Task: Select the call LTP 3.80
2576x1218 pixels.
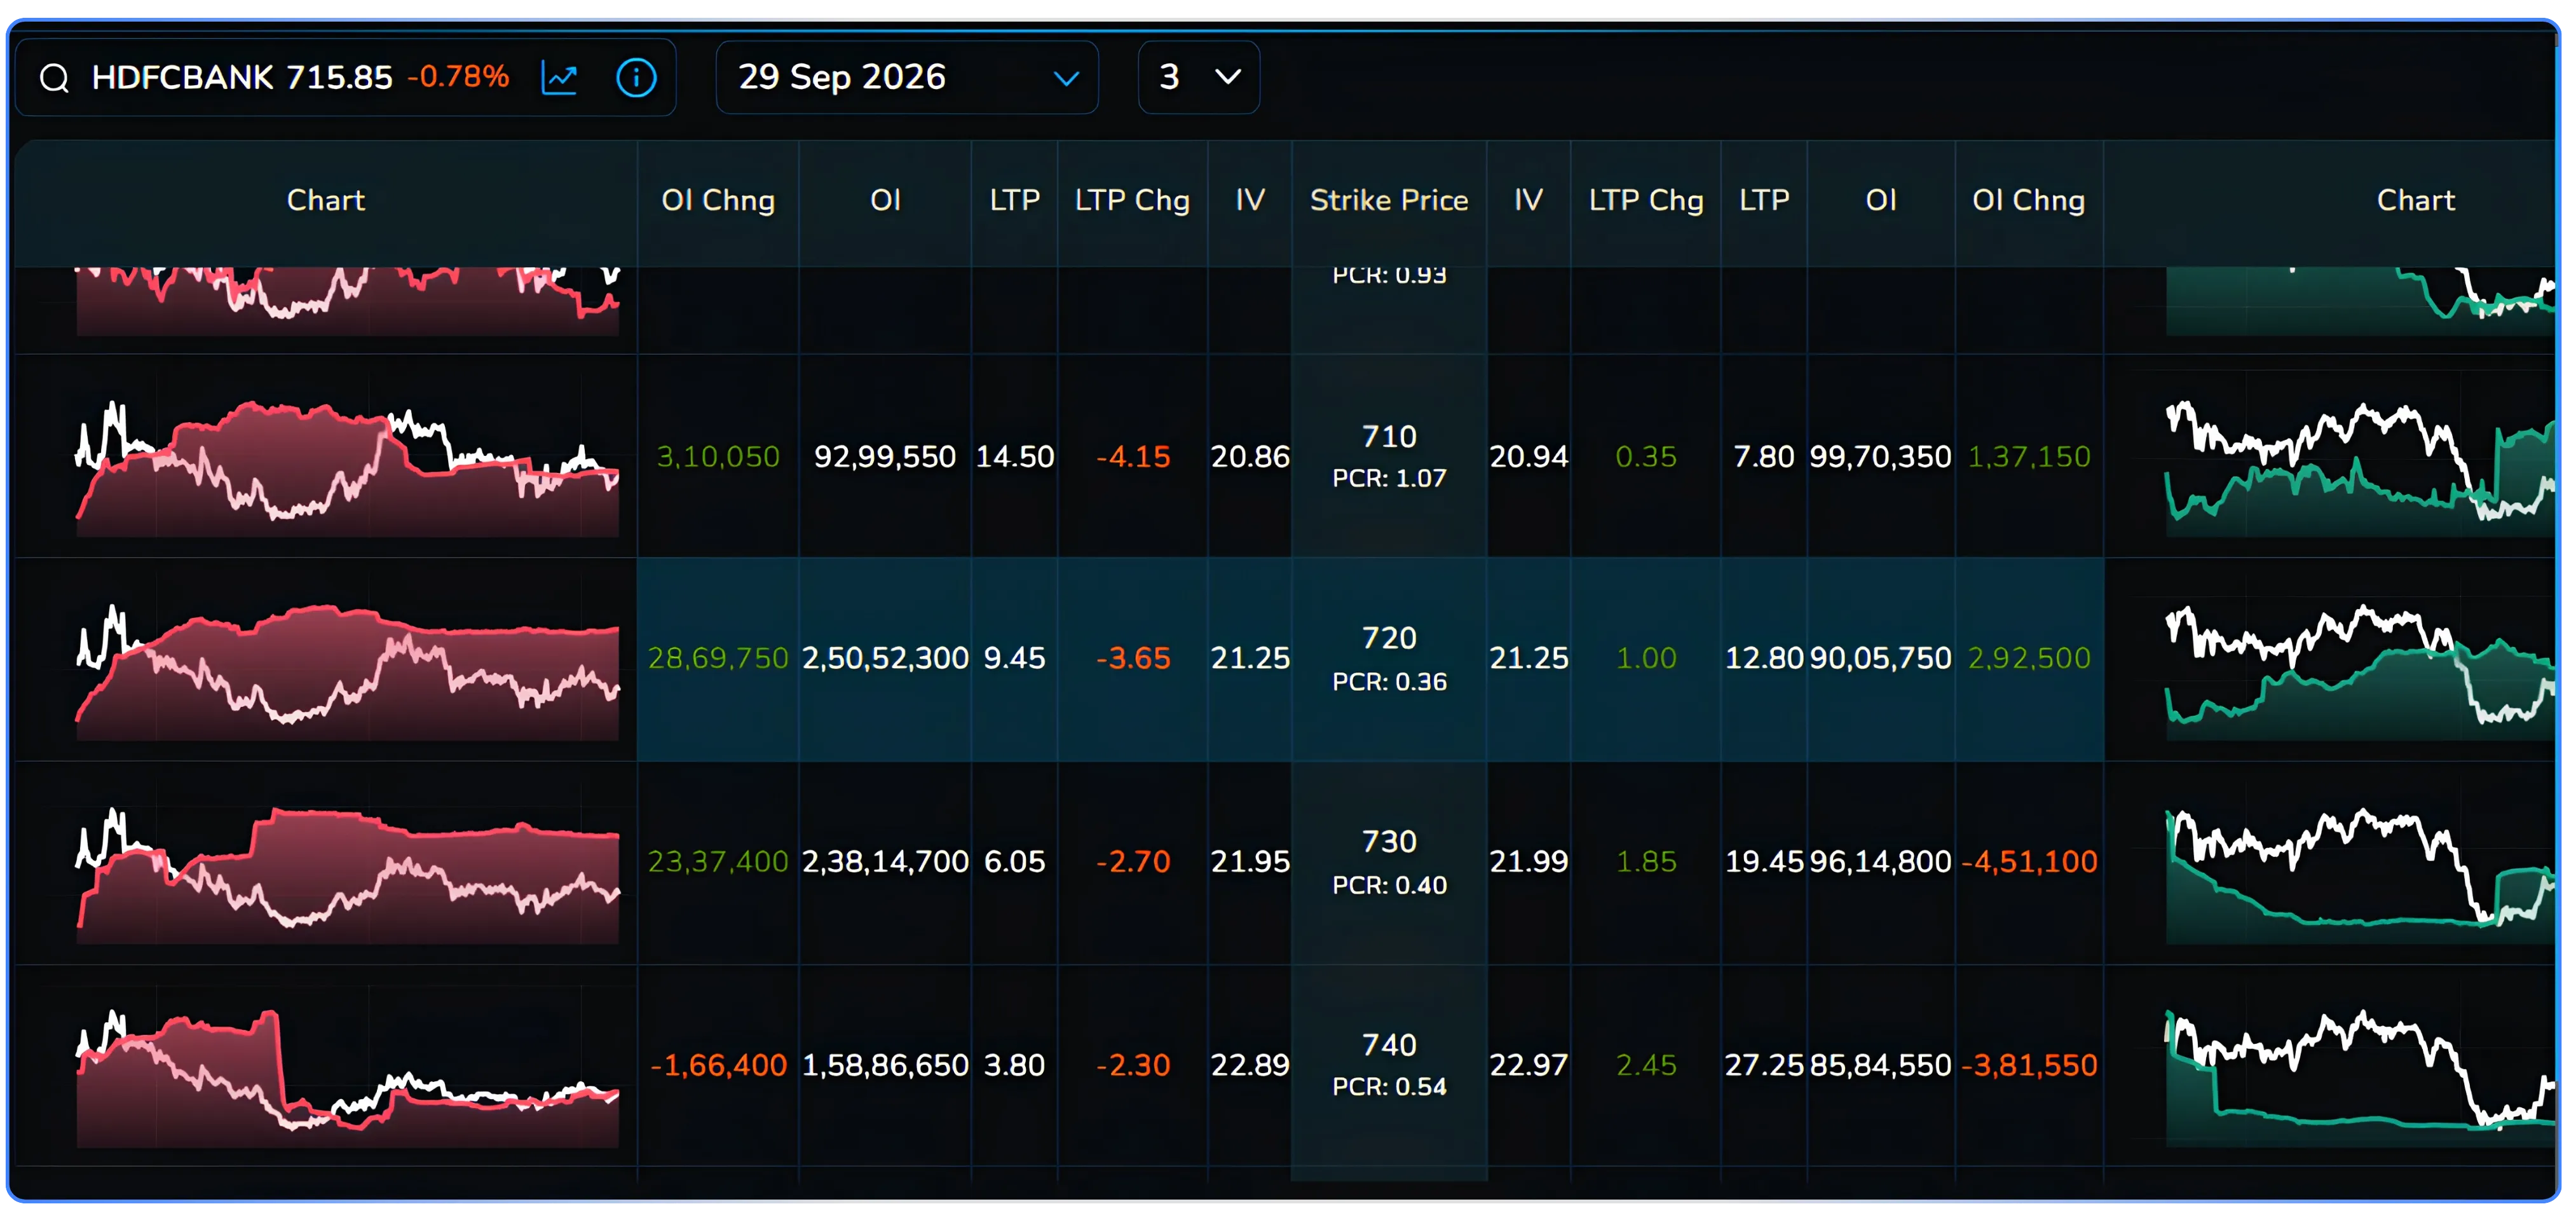Action: coord(1015,1066)
